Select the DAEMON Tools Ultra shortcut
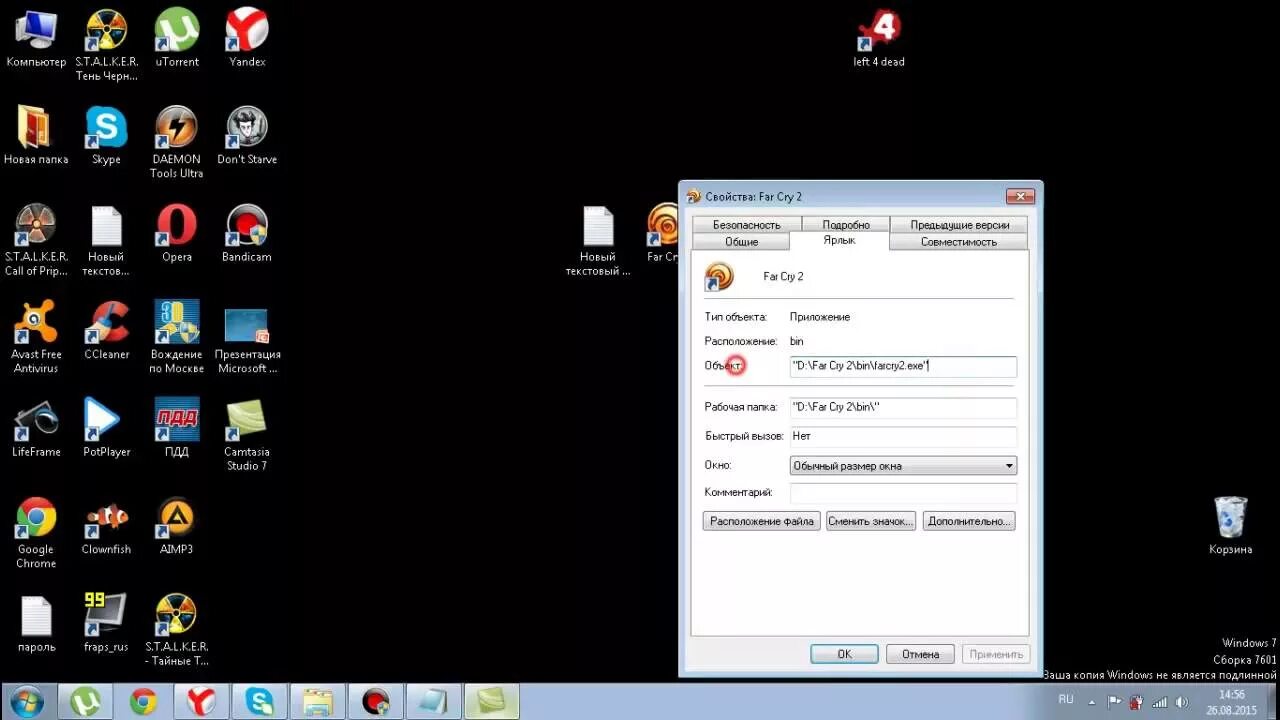This screenshot has width=1280, height=720. (x=177, y=143)
